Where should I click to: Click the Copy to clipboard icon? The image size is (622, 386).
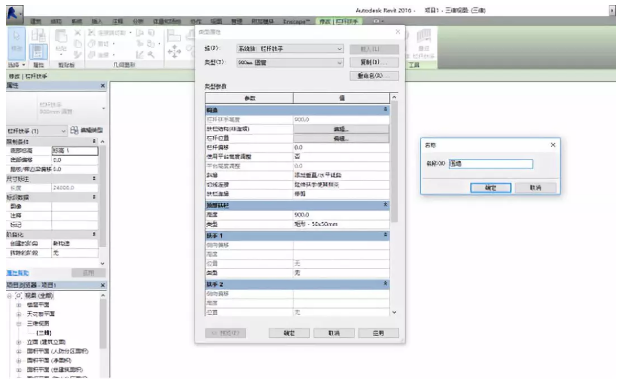coord(78,44)
